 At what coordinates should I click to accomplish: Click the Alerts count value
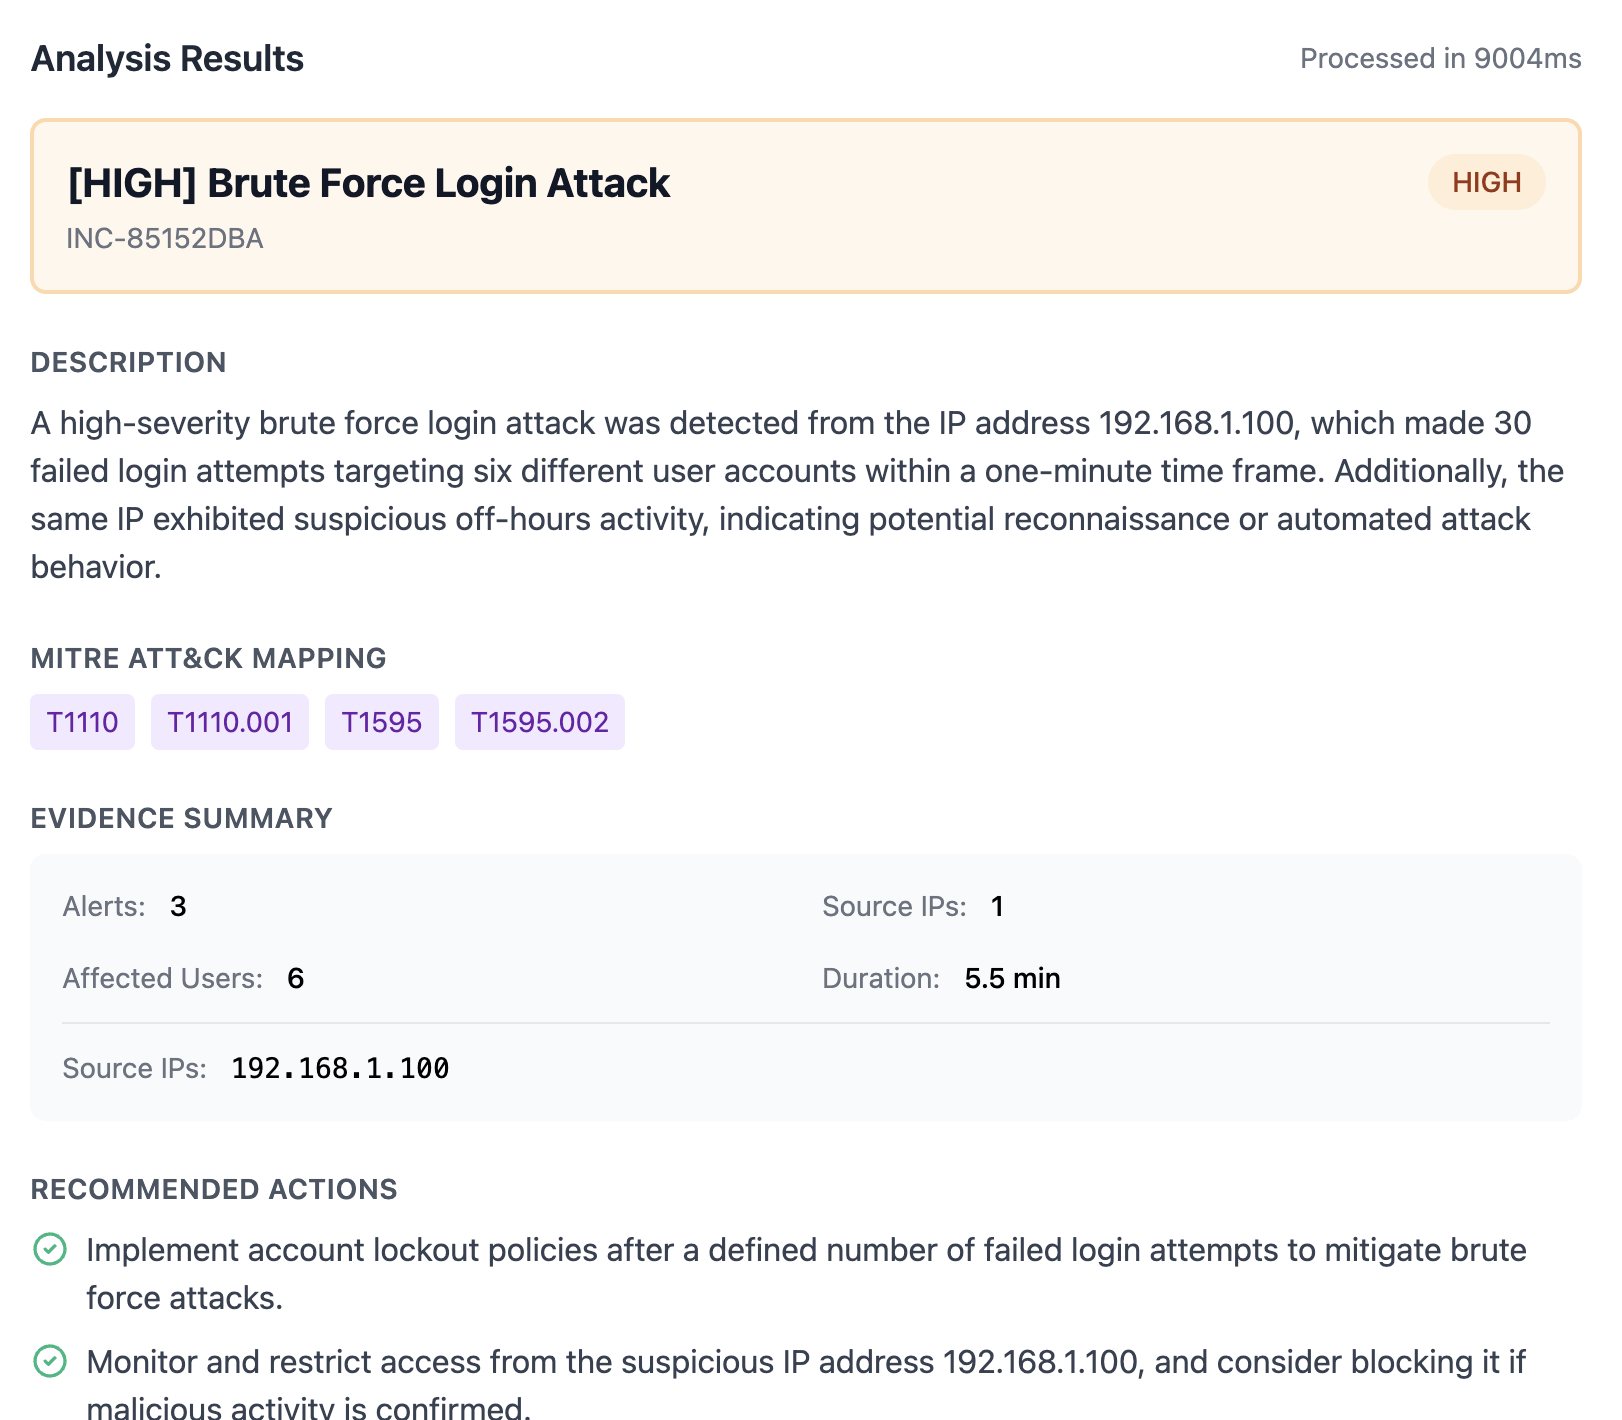tap(178, 906)
